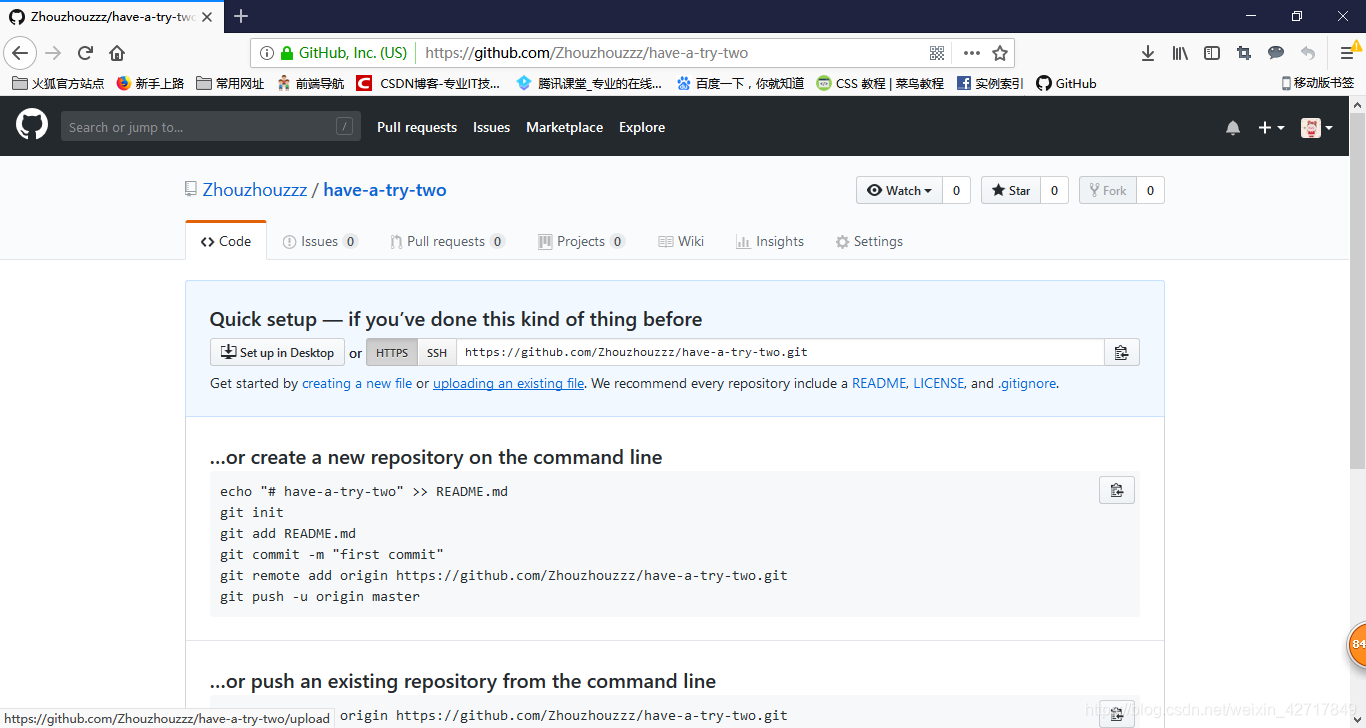
Task: Click the Fork button
Action: pos(1107,190)
